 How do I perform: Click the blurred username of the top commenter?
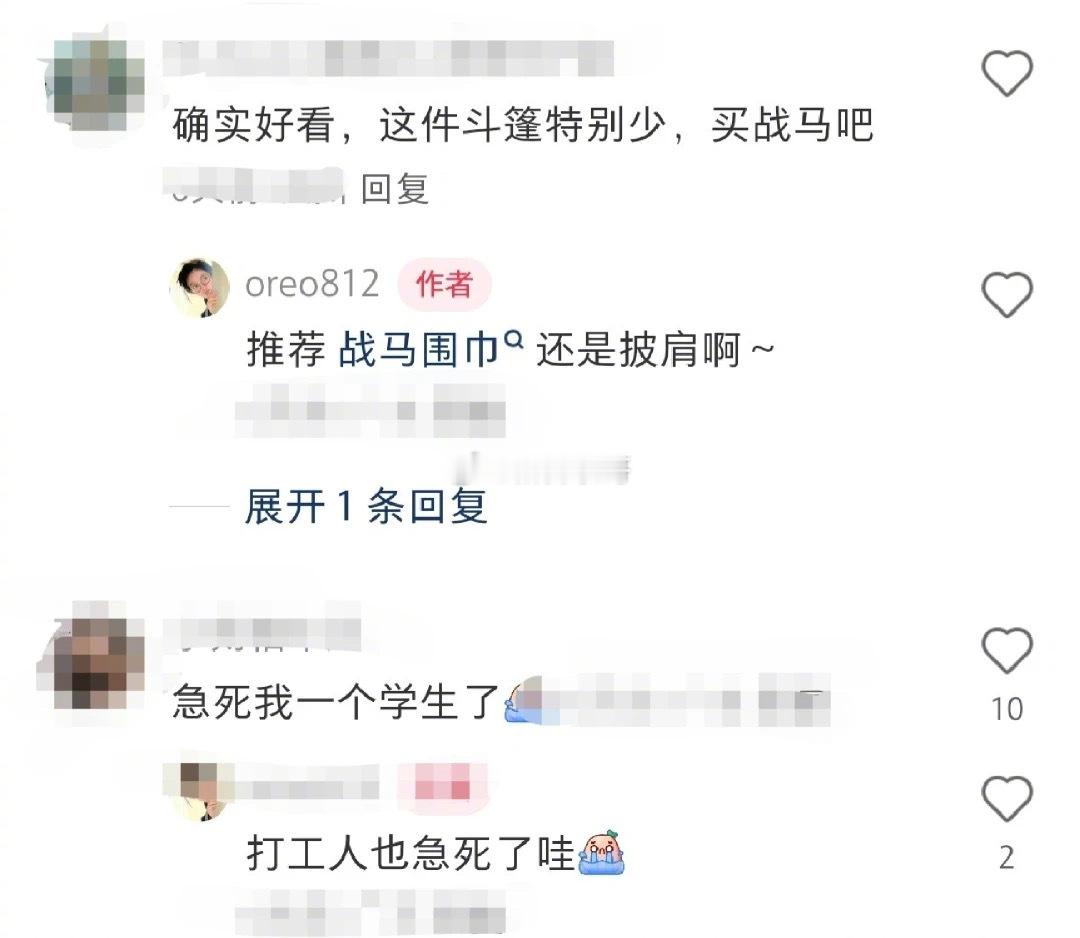[x=388, y=58]
